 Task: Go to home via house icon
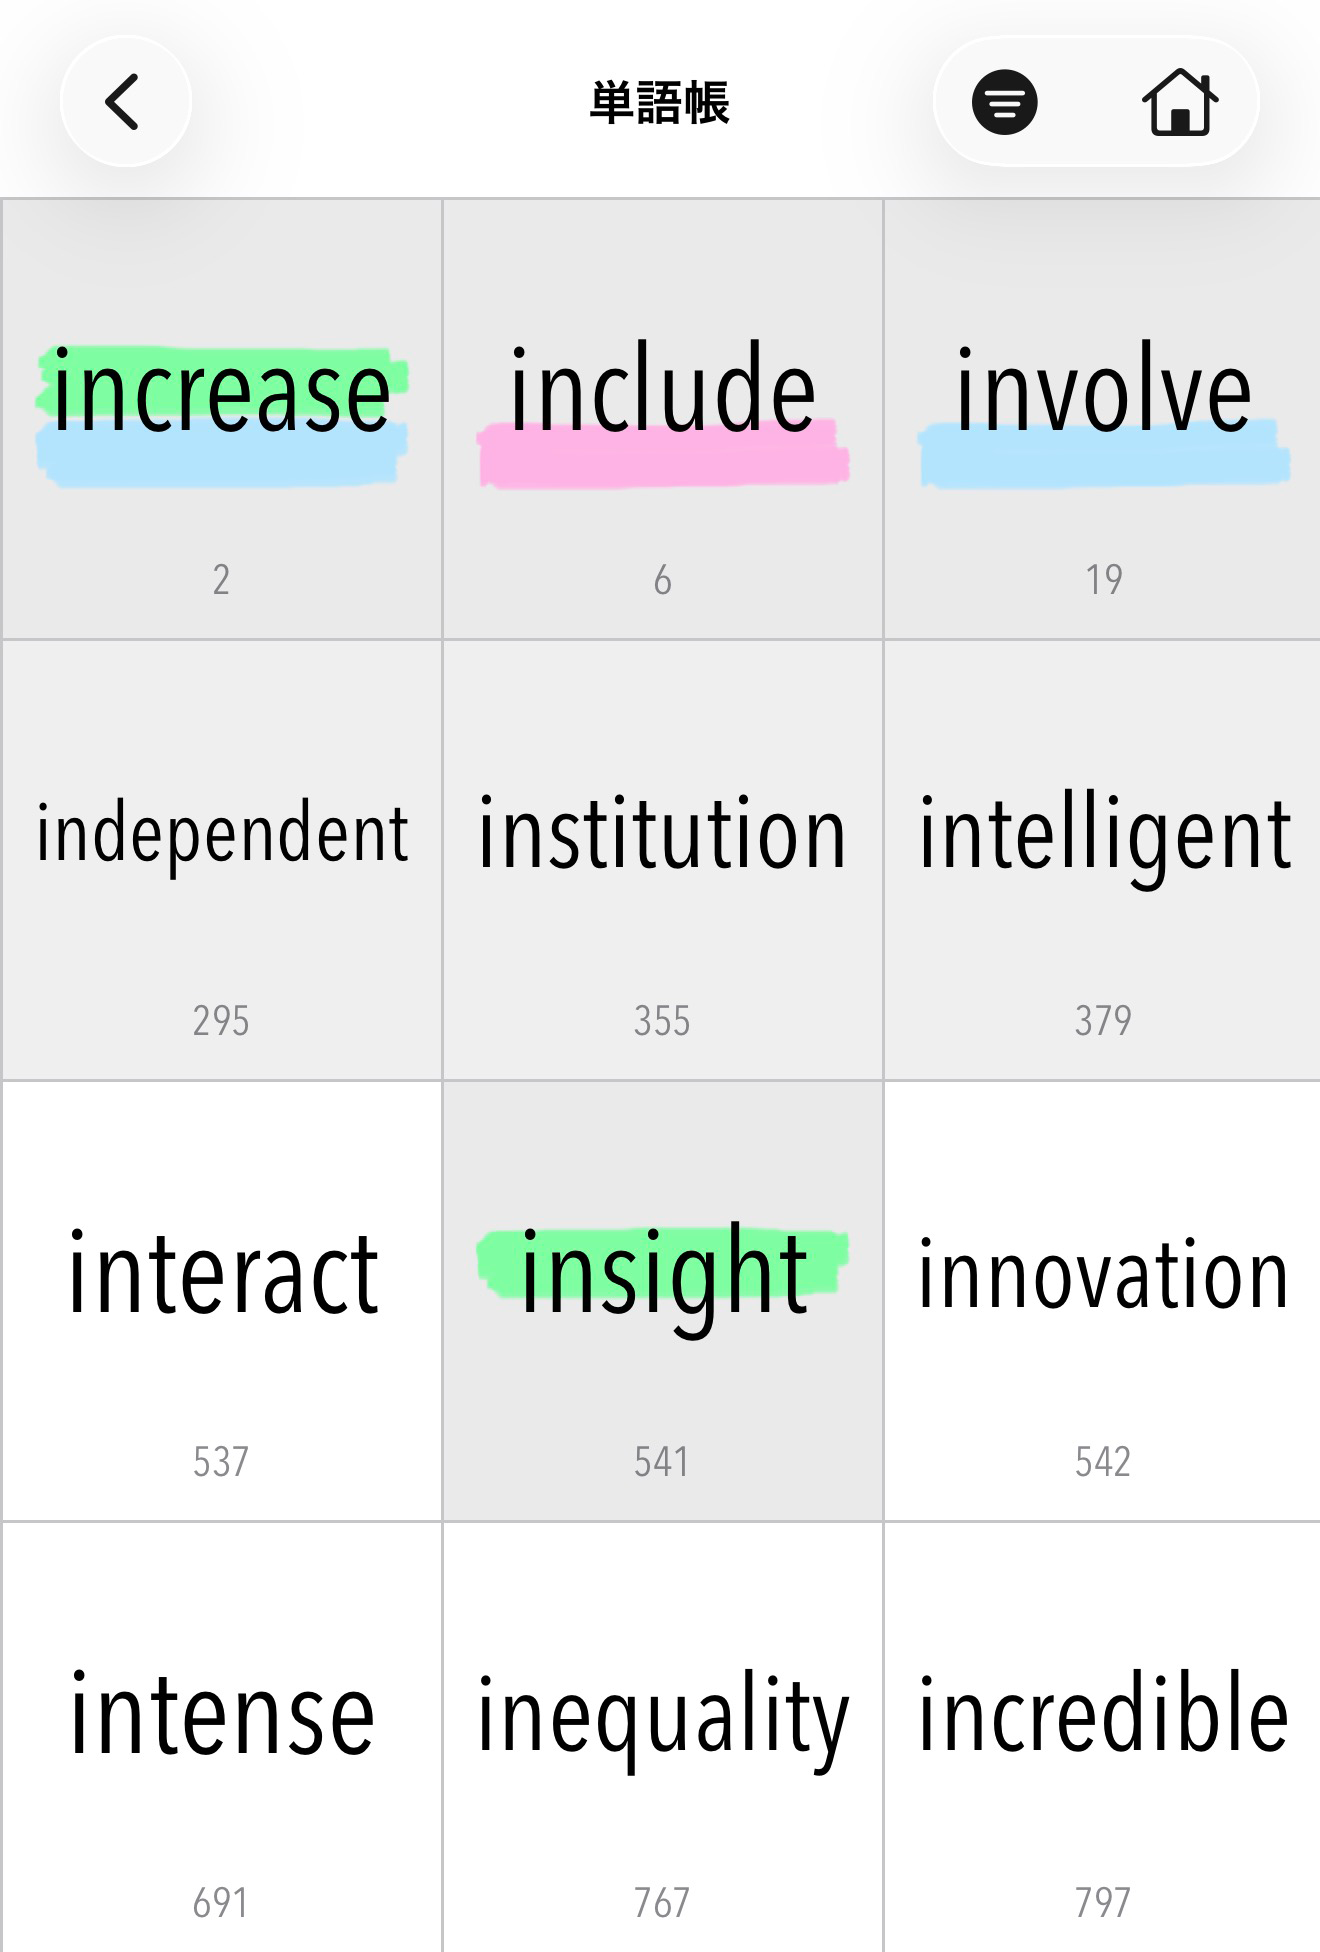1179,102
